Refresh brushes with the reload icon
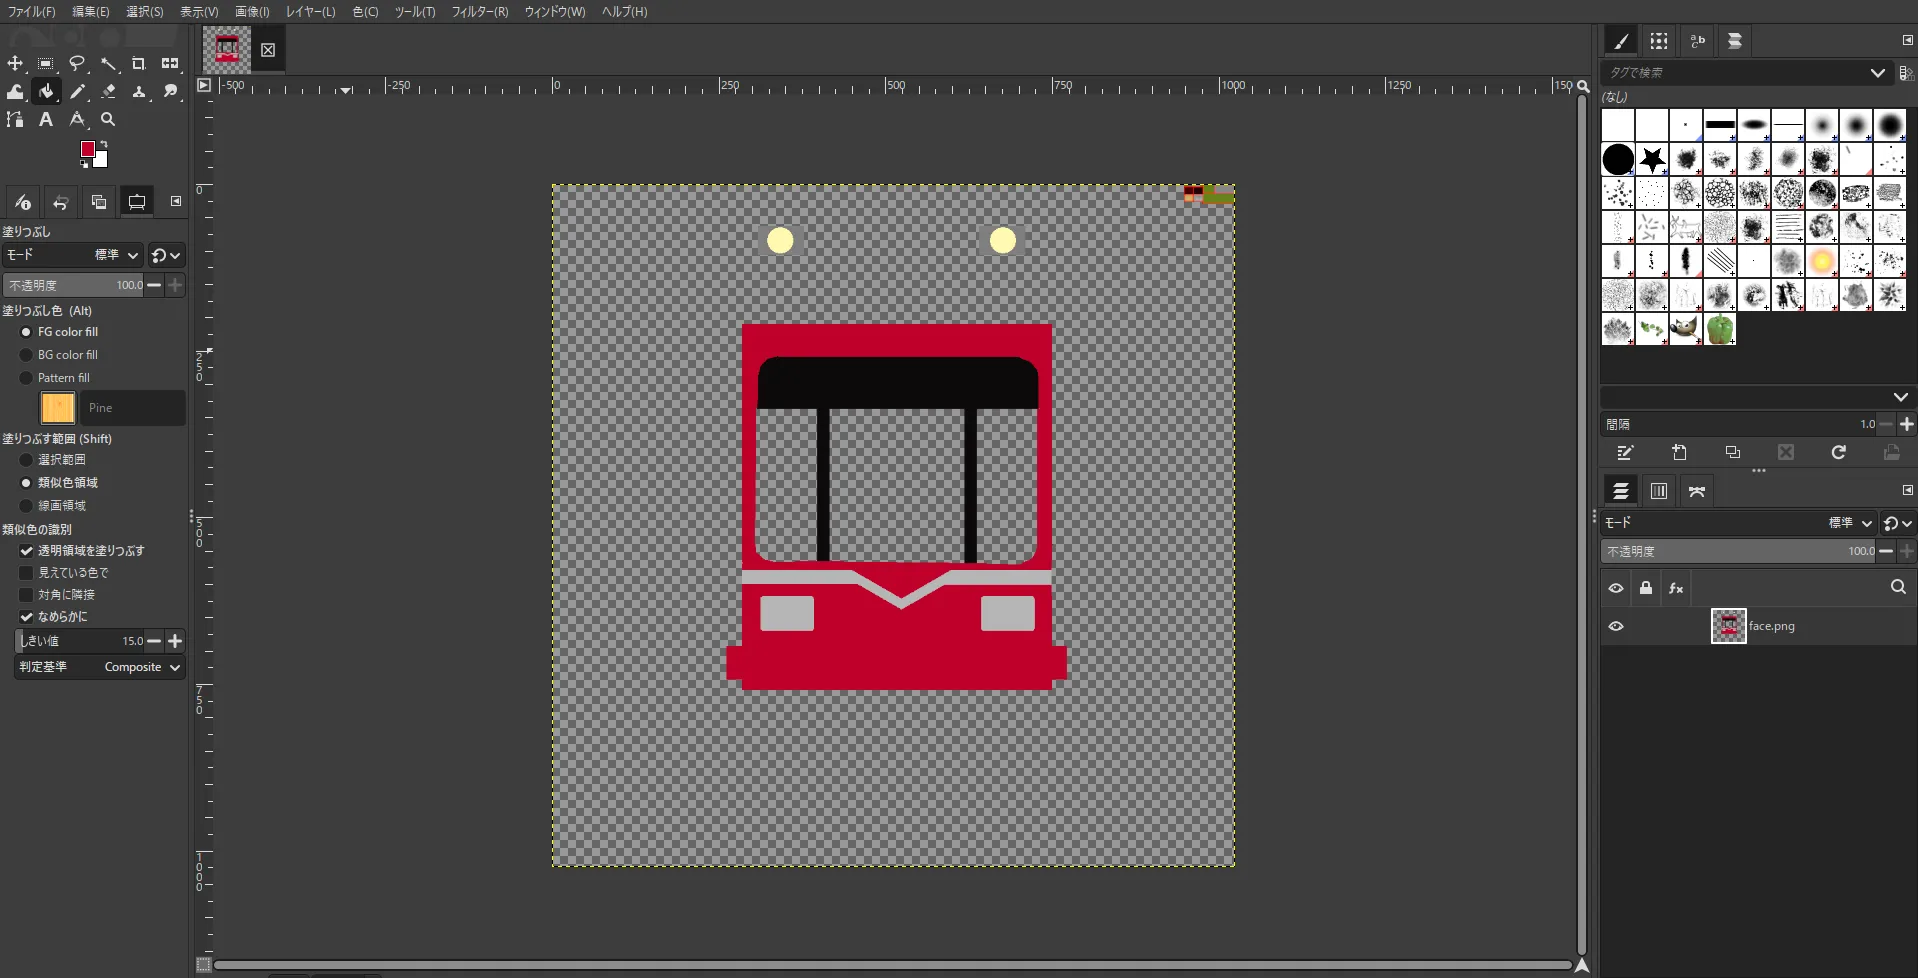 click(1838, 453)
